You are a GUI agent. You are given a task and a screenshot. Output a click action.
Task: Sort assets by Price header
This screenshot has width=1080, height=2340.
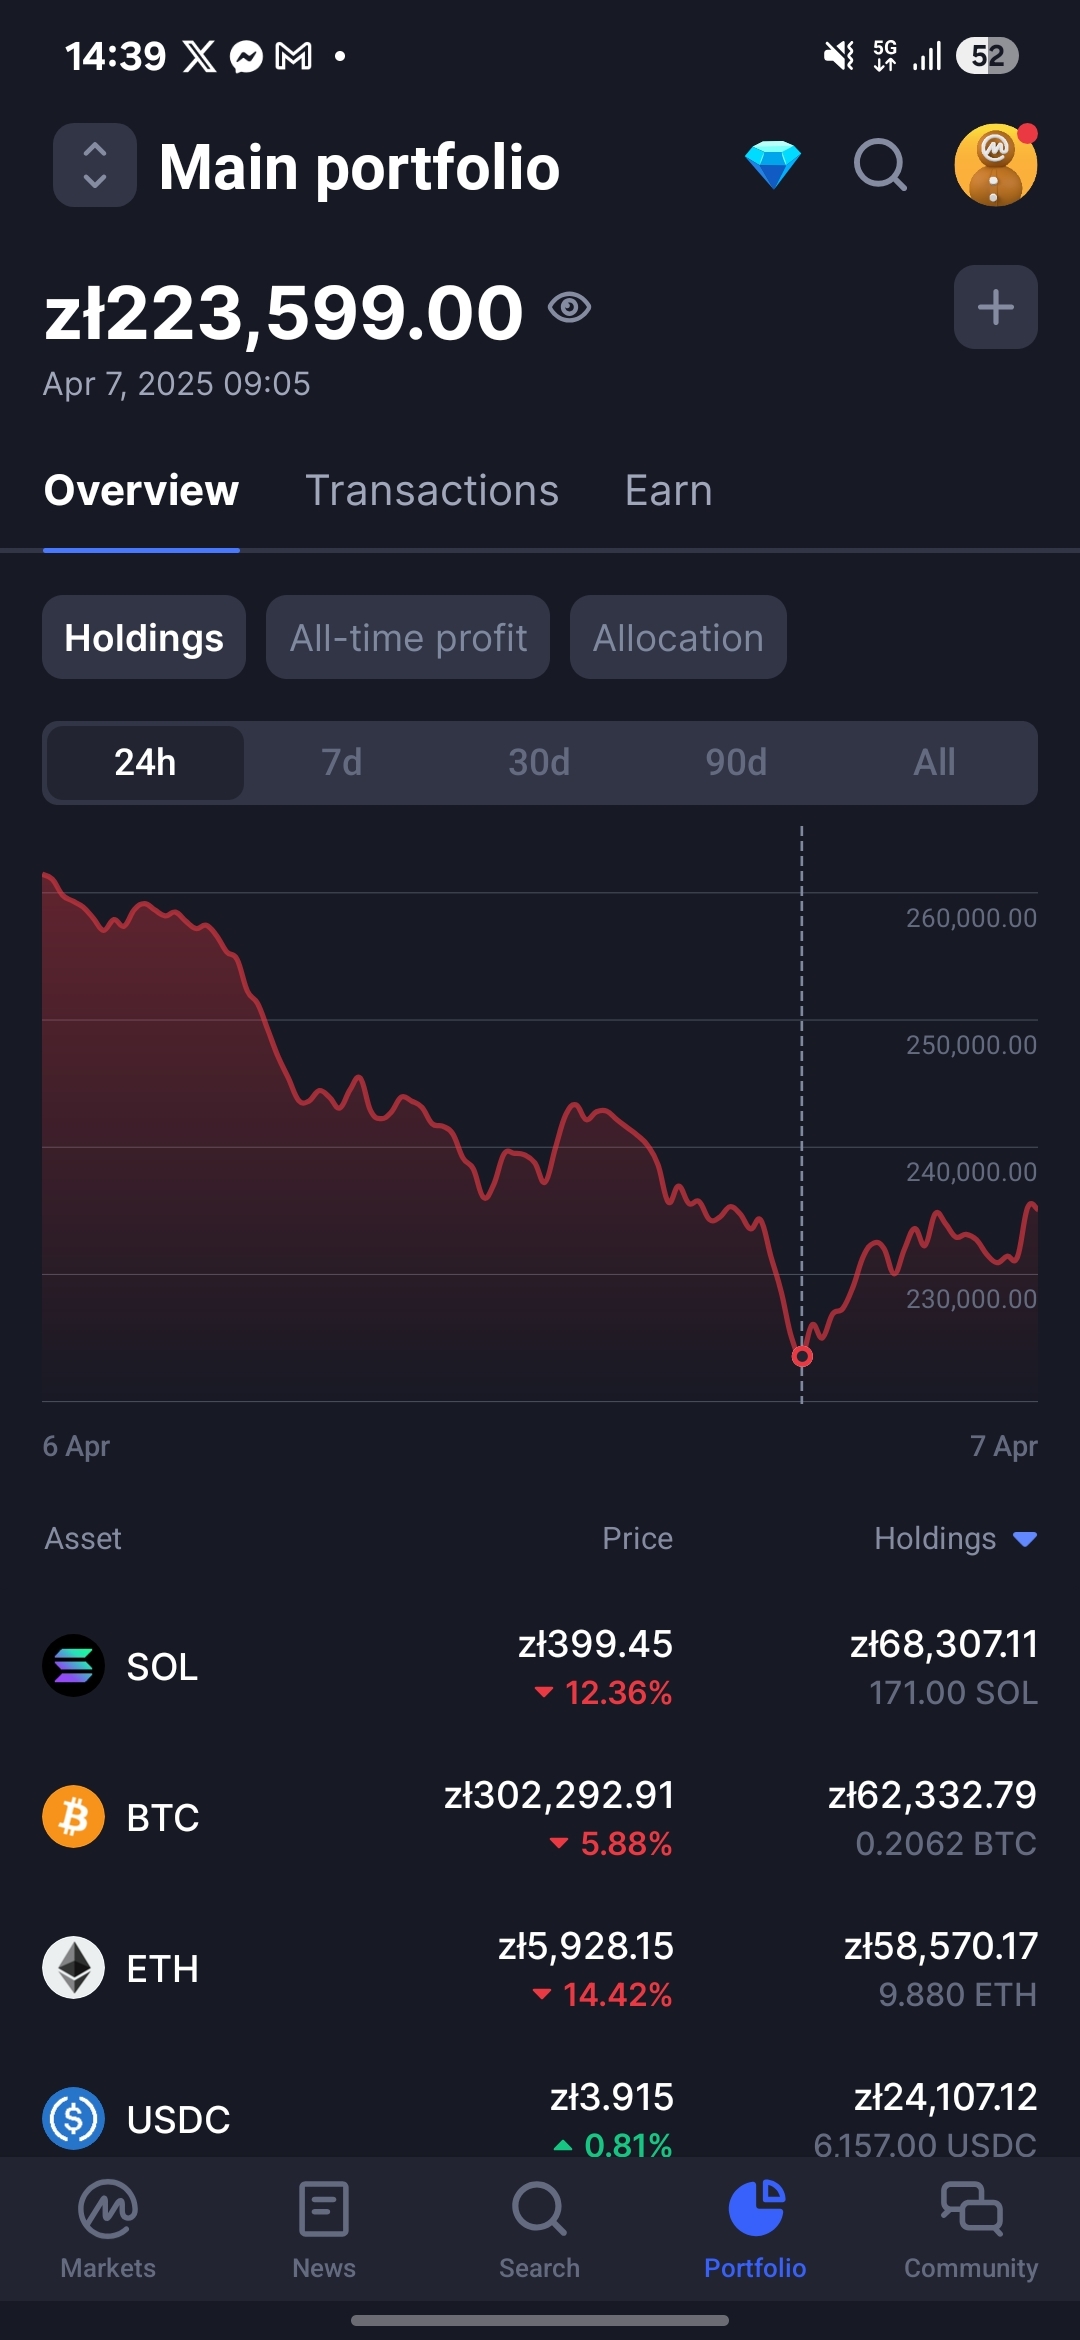pyautogui.click(x=637, y=1539)
